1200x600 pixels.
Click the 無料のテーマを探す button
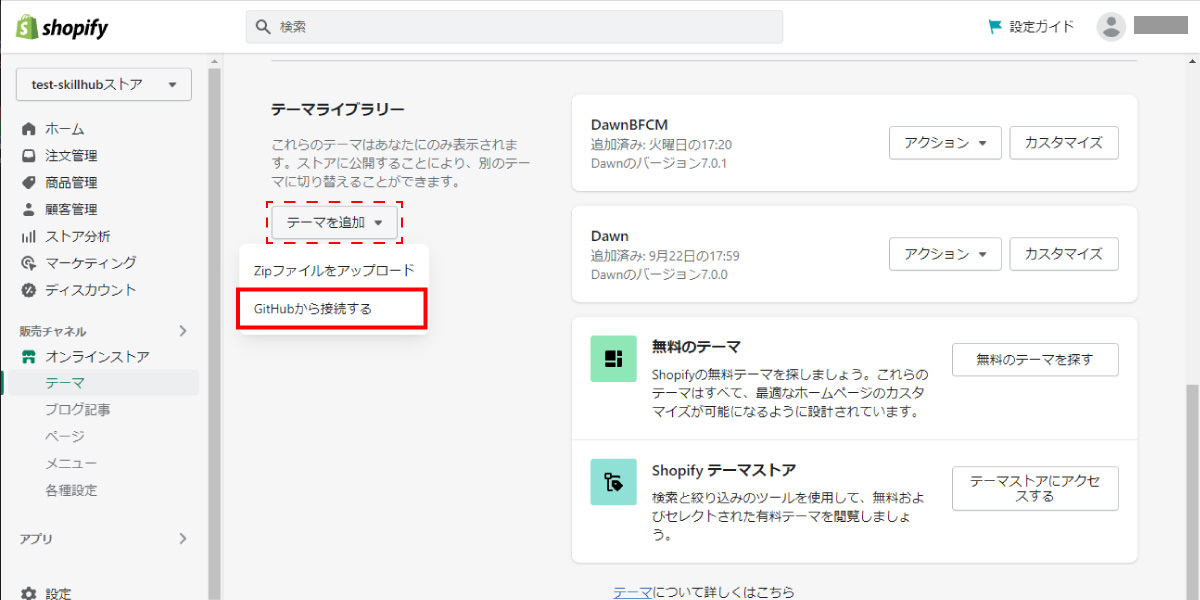click(x=1035, y=360)
